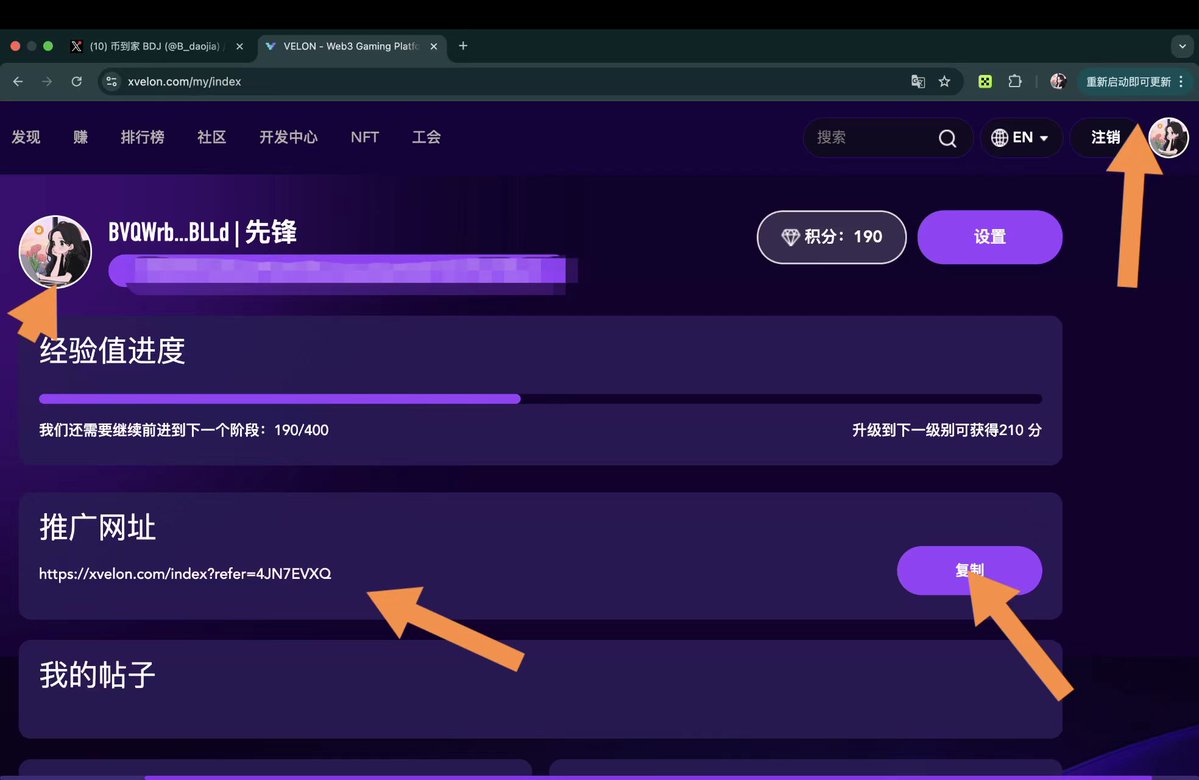Open the 赚 nav menu
Image resolution: width=1199 pixels, height=780 pixels.
(x=80, y=137)
